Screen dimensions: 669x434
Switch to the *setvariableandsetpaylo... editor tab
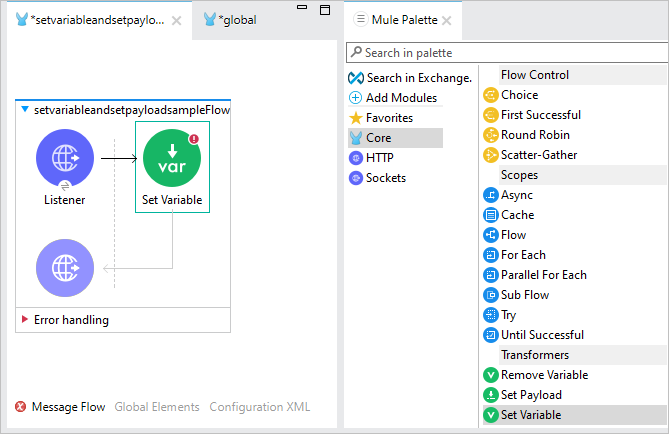99,20
